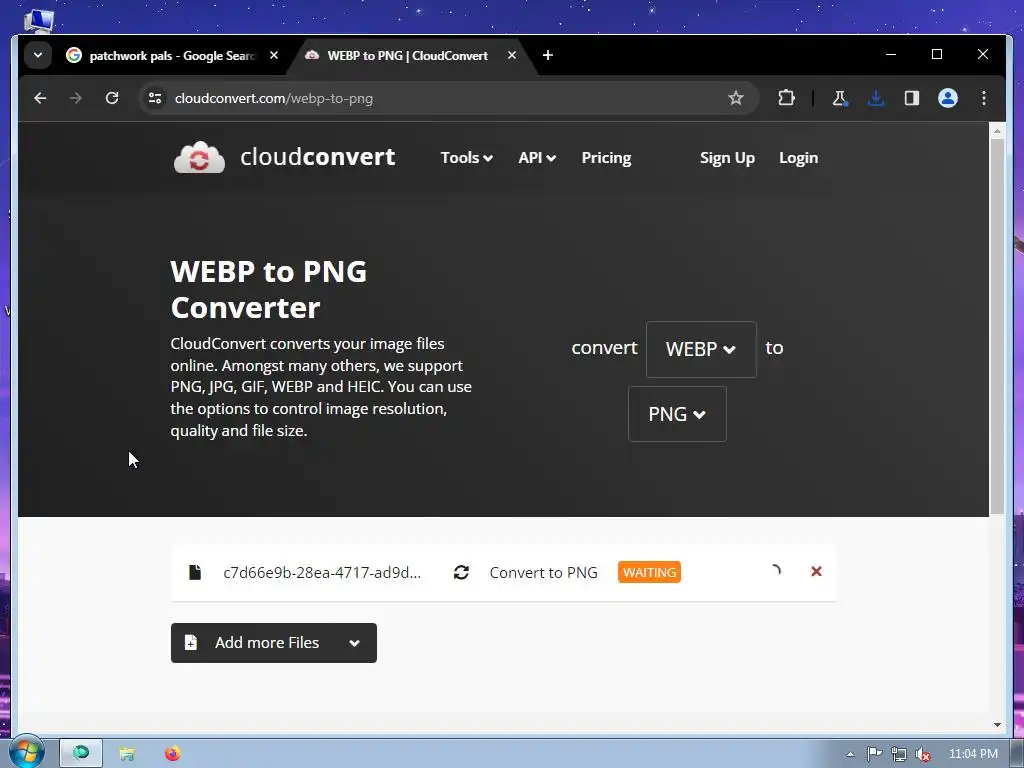Click the desktop computer icon
The image size is (1024, 768).
39,20
